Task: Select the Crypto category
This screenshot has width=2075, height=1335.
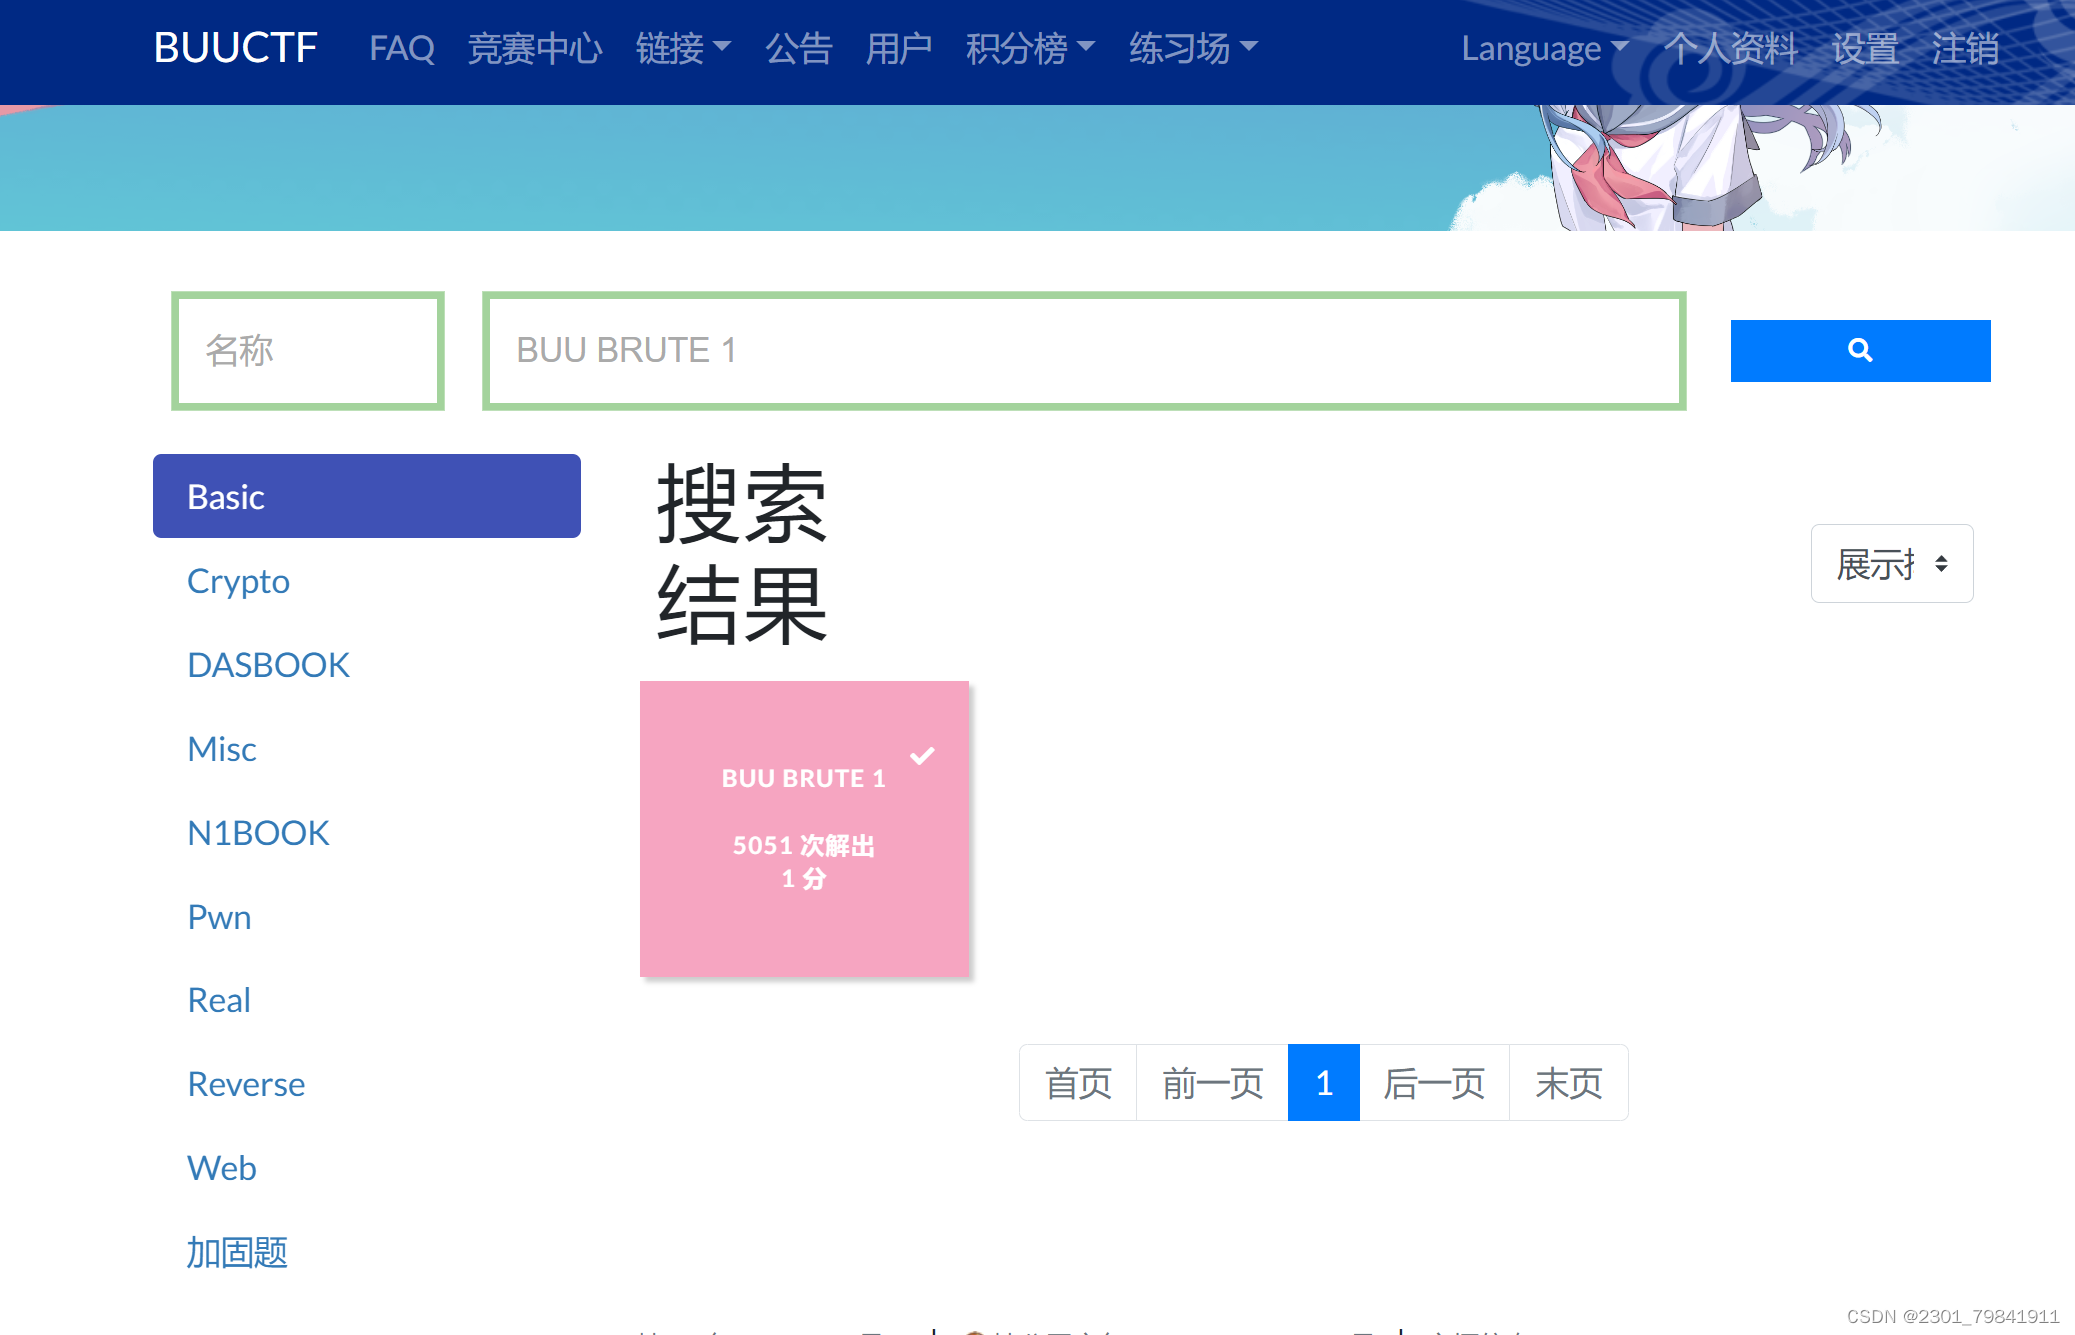Action: (238, 580)
